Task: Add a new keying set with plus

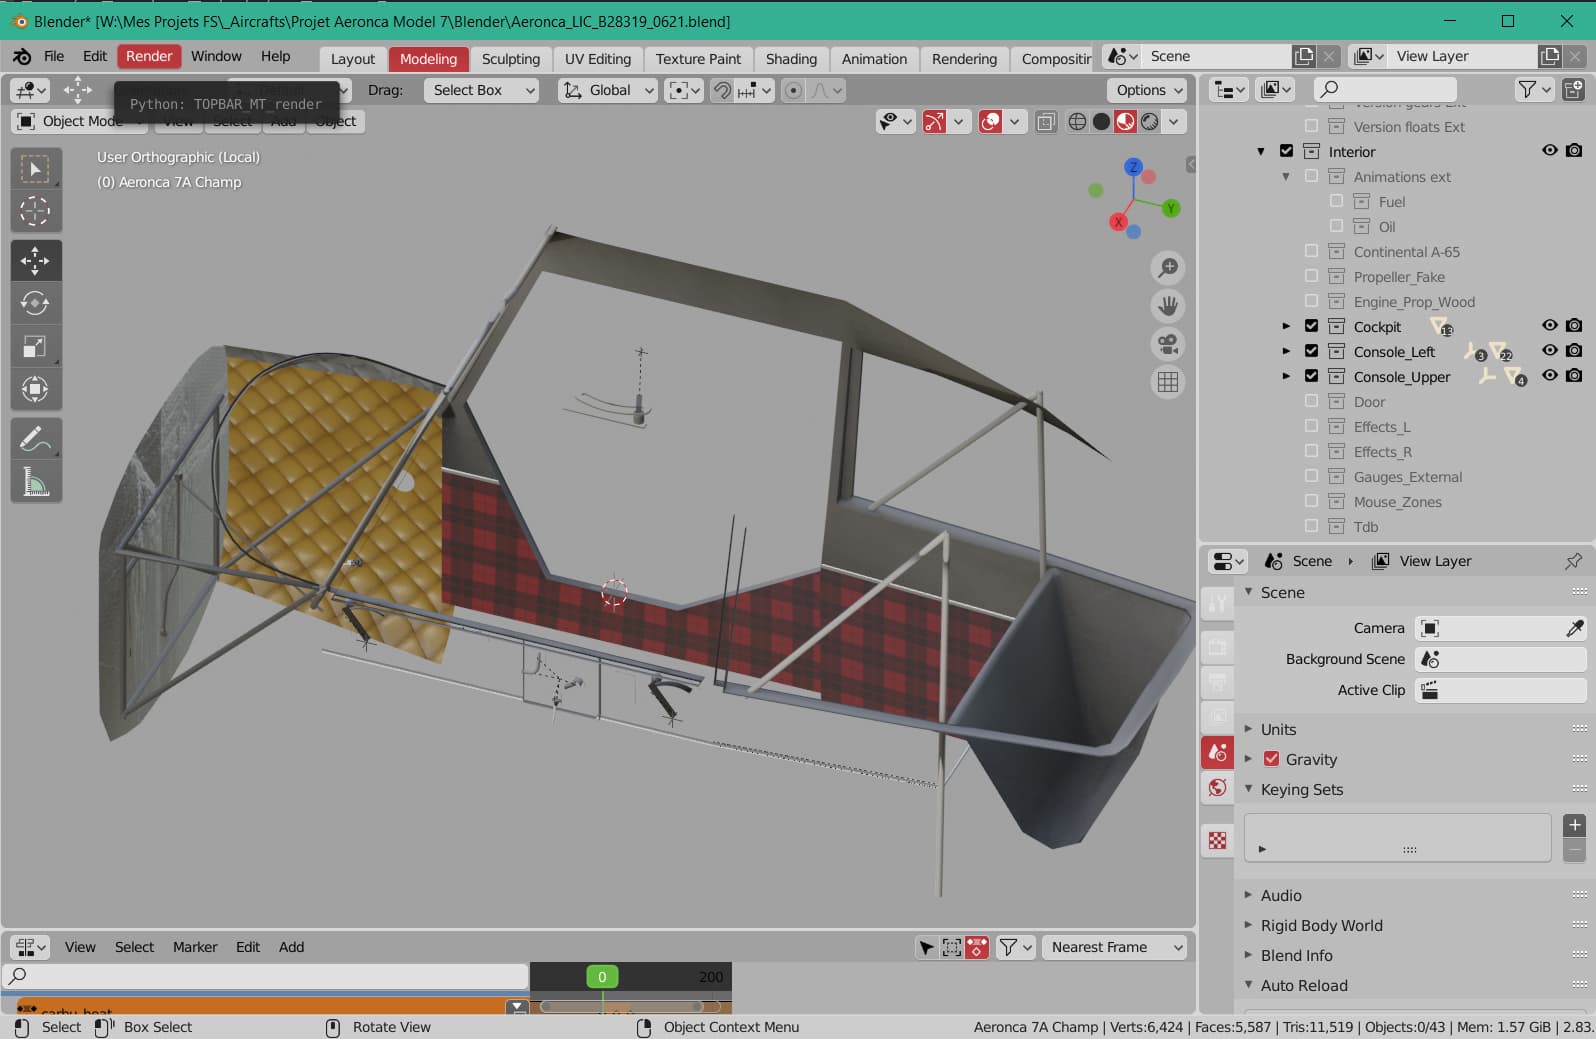Action: click(1574, 825)
